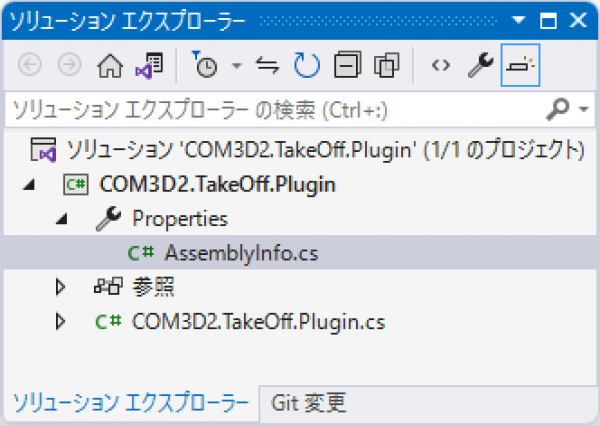This screenshot has width=600, height=425.
Task: Select the ソリューション エクスプローラー bottom tab
Action: 128,403
